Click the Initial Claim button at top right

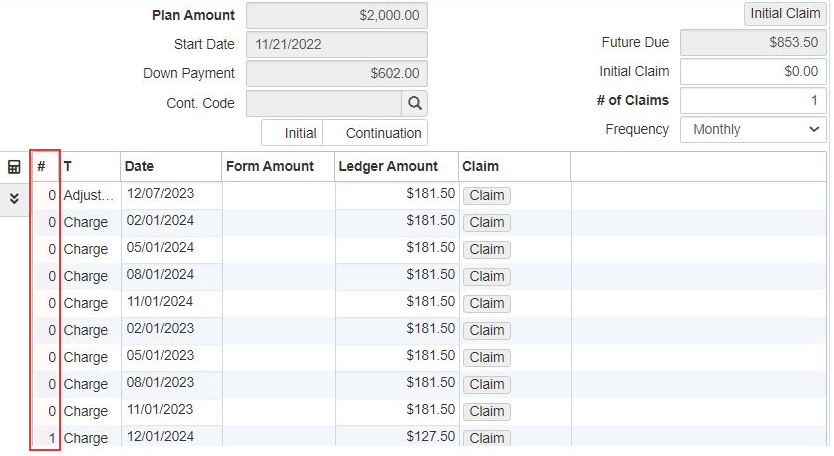785,13
